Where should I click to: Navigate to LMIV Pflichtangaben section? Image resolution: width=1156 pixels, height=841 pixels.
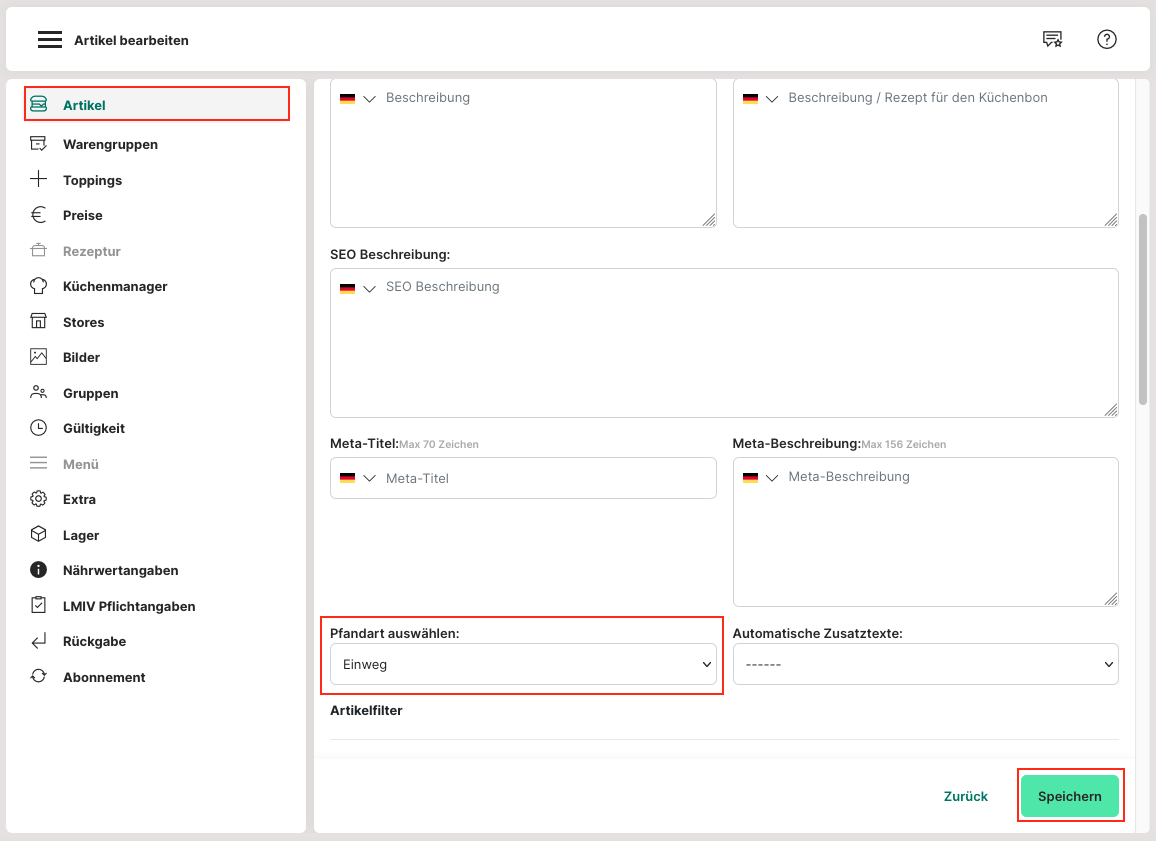[x=128, y=606]
